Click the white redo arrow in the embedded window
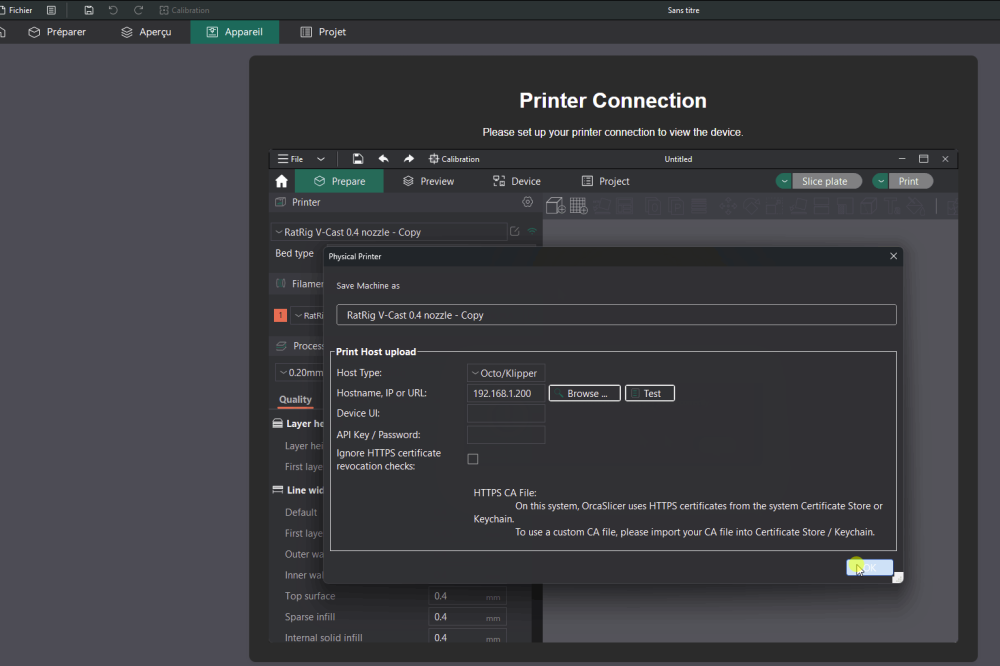 click(x=409, y=159)
